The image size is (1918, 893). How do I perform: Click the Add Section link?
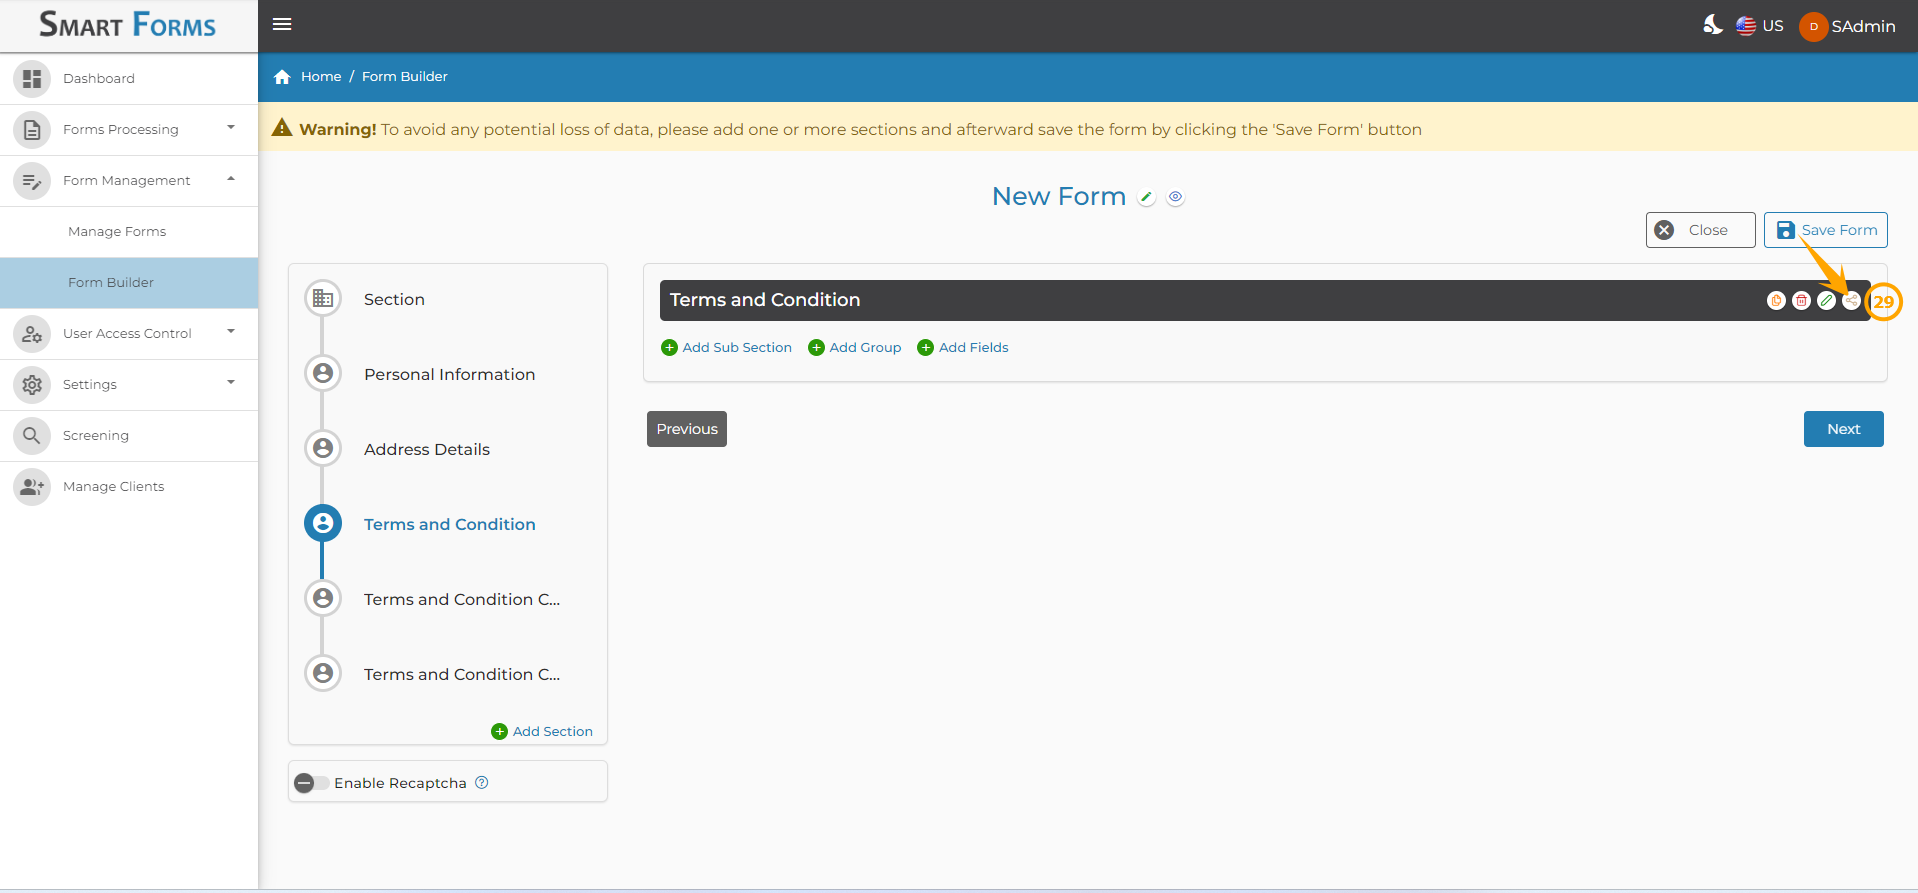(542, 732)
